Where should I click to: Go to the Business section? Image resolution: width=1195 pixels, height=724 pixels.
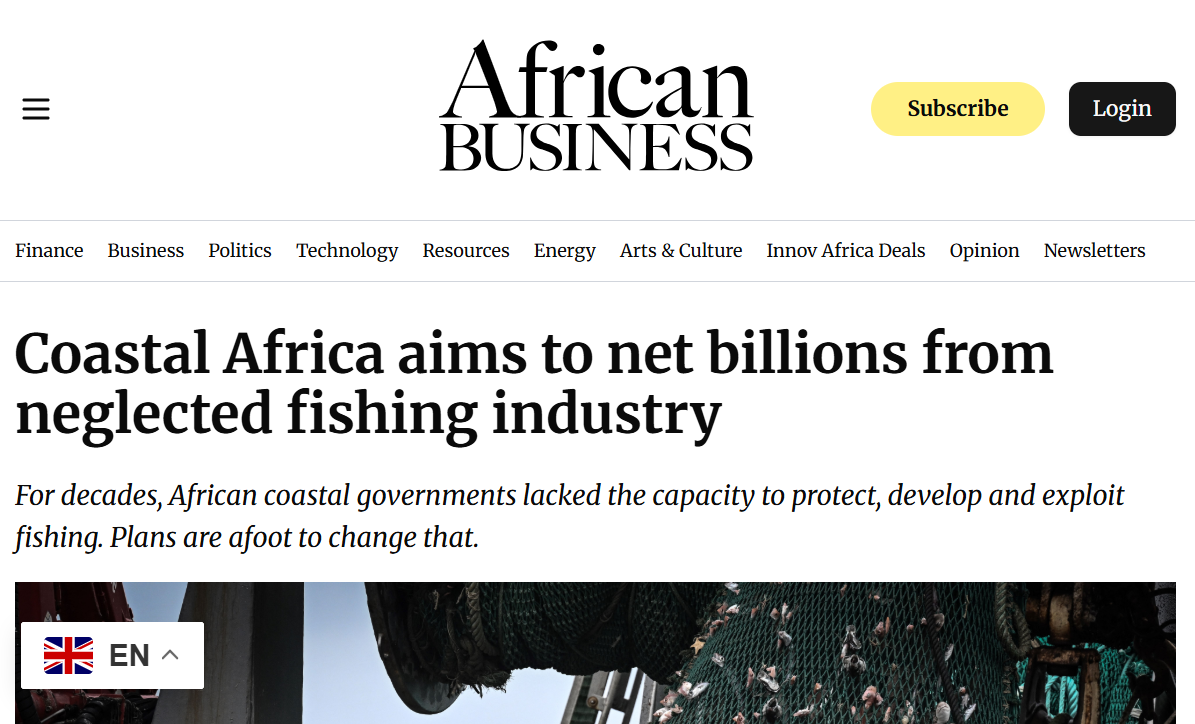tap(146, 251)
